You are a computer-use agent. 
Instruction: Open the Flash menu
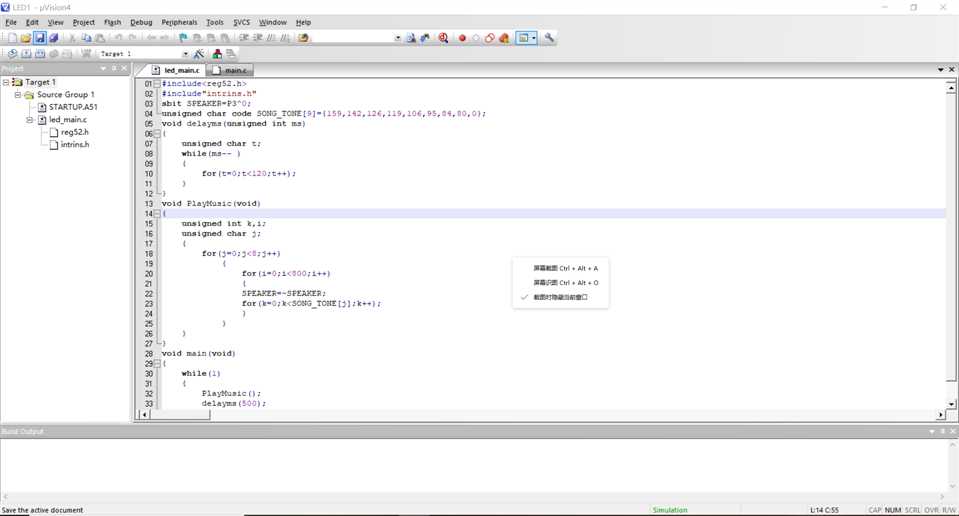(x=113, y=22)
